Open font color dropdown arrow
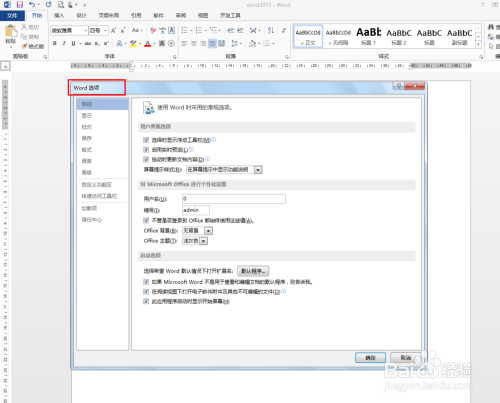This screenshot has height=403, width=500. coord(154,44)
